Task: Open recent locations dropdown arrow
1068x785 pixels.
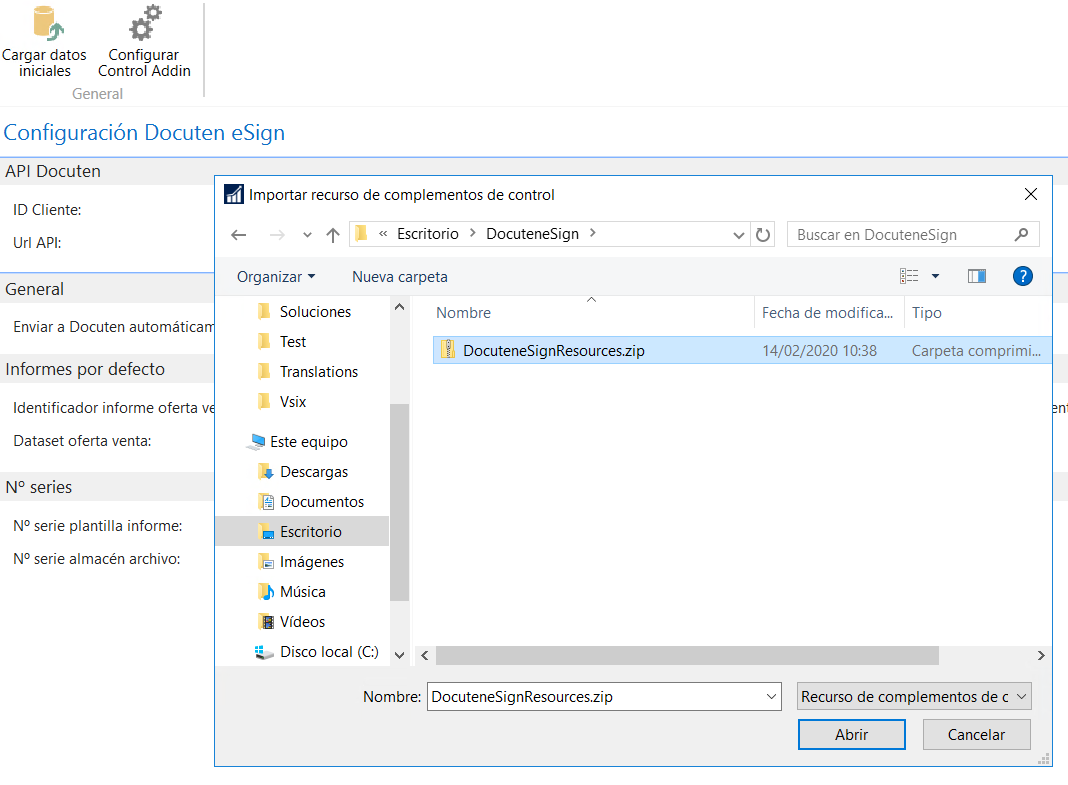Action: pos(307,235)
